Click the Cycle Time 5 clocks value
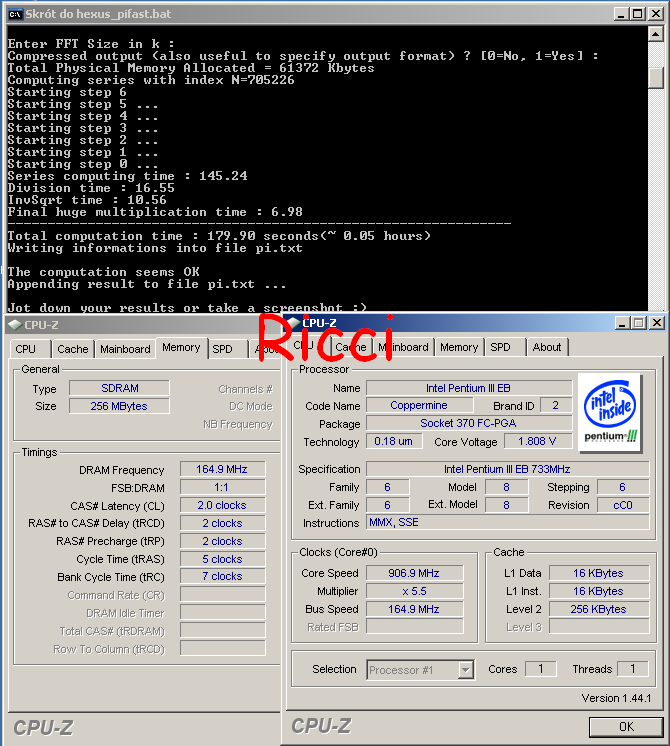Viewport: 670px width, 746px height. click(222, 559)
